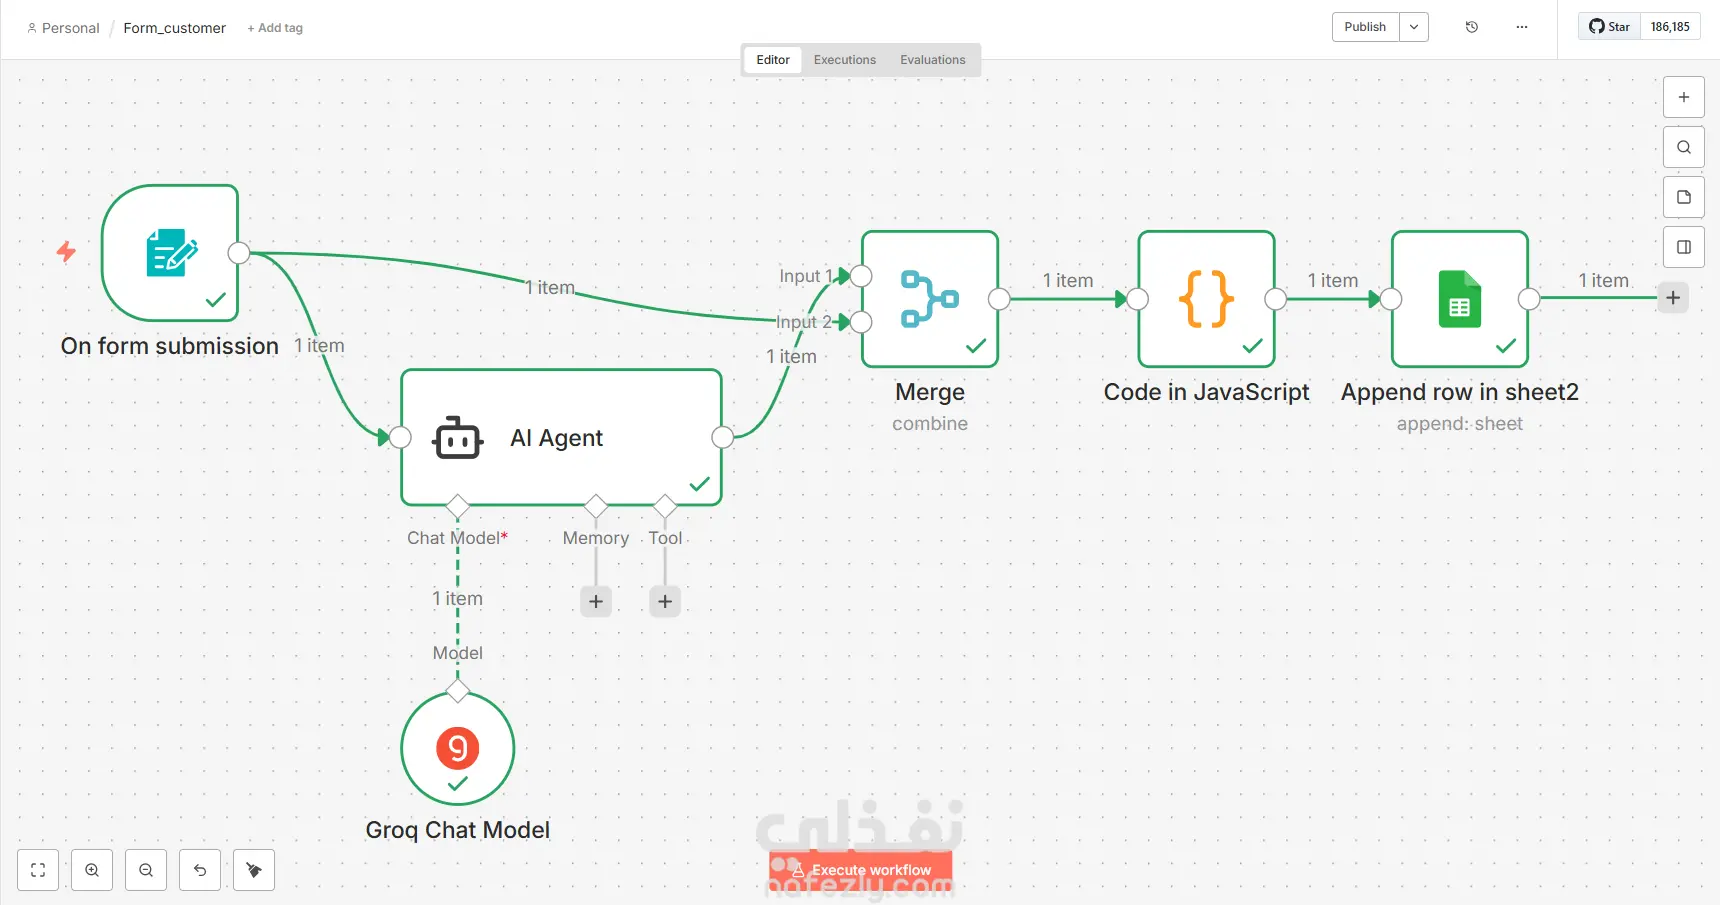
Task: Publish the workflow
Action: (1365, 27)
